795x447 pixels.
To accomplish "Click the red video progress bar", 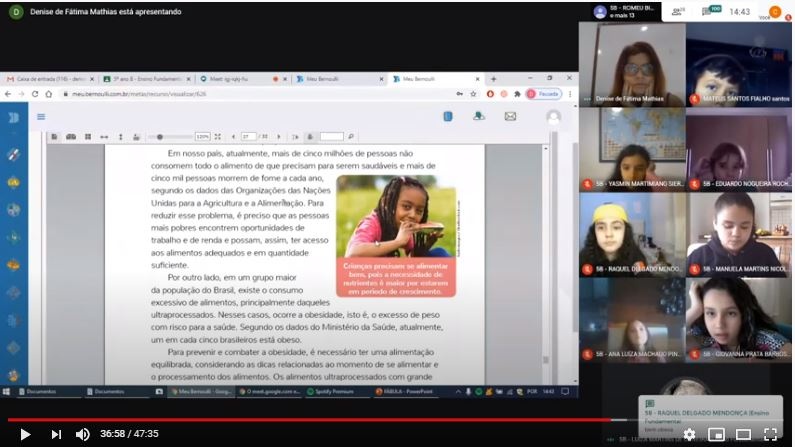I will pyautogui.click(x=309, y=420).
